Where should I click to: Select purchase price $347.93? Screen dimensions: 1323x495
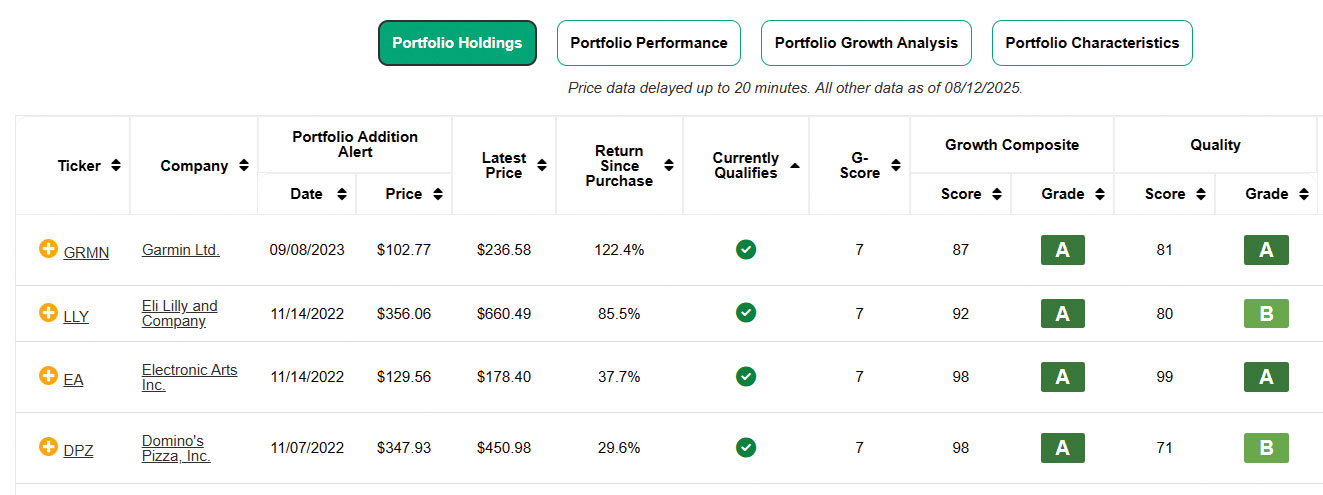click(404, 448)
